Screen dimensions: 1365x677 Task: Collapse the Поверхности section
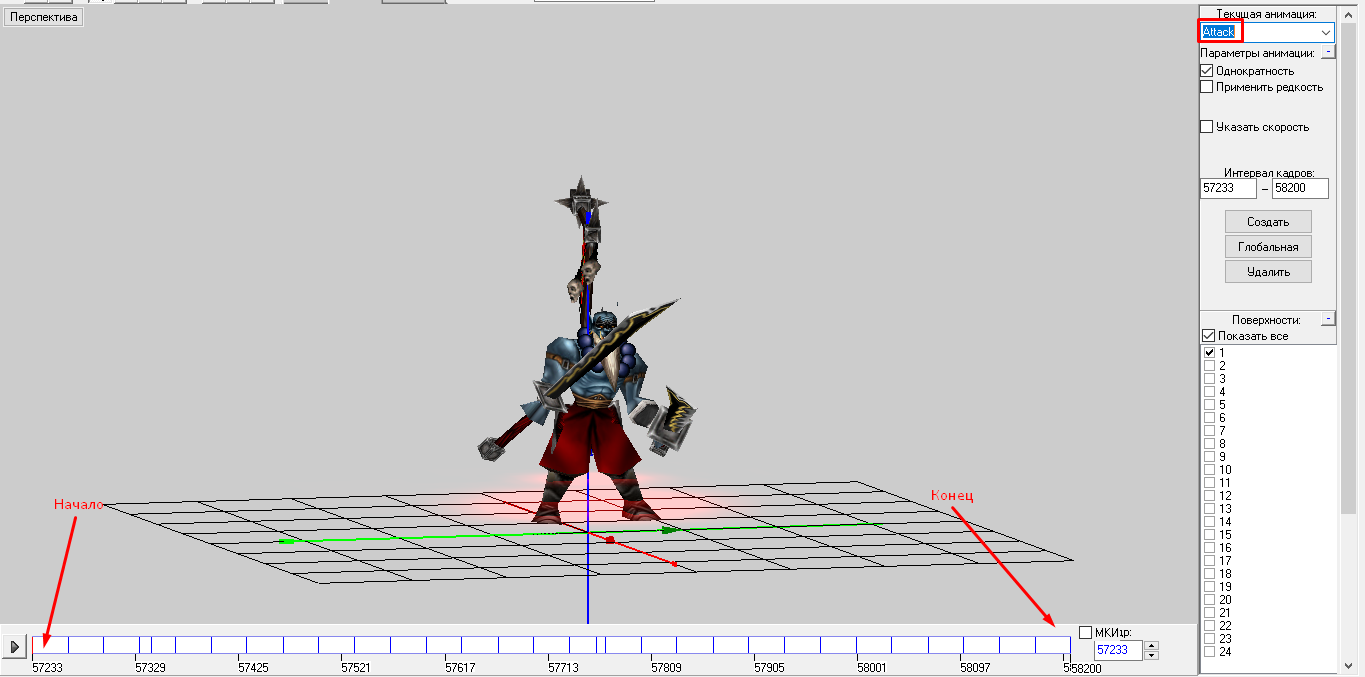pyautogui.click(x=1328, y=319)
